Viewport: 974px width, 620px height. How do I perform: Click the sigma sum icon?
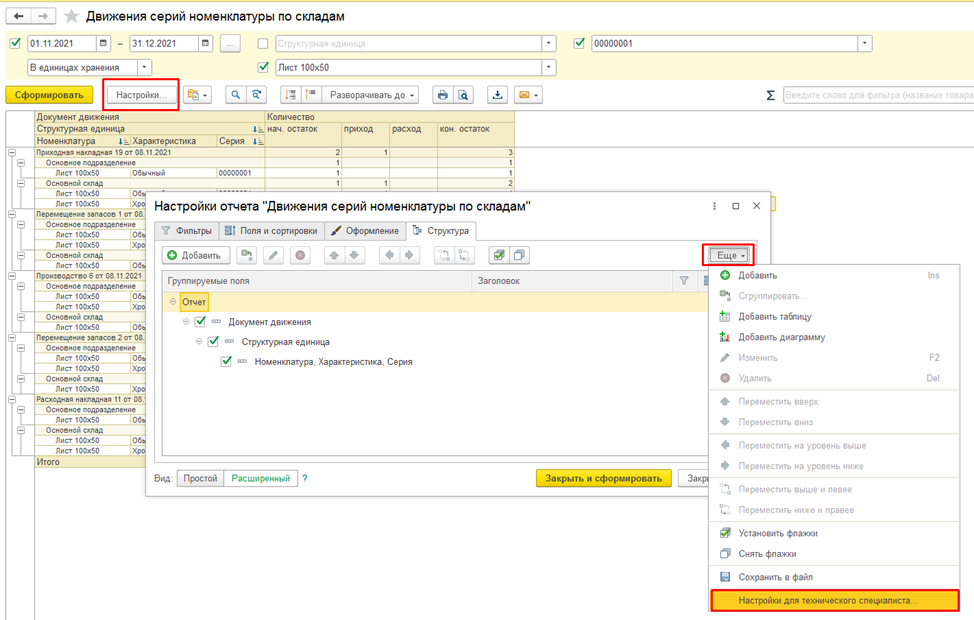click(770, 95)
